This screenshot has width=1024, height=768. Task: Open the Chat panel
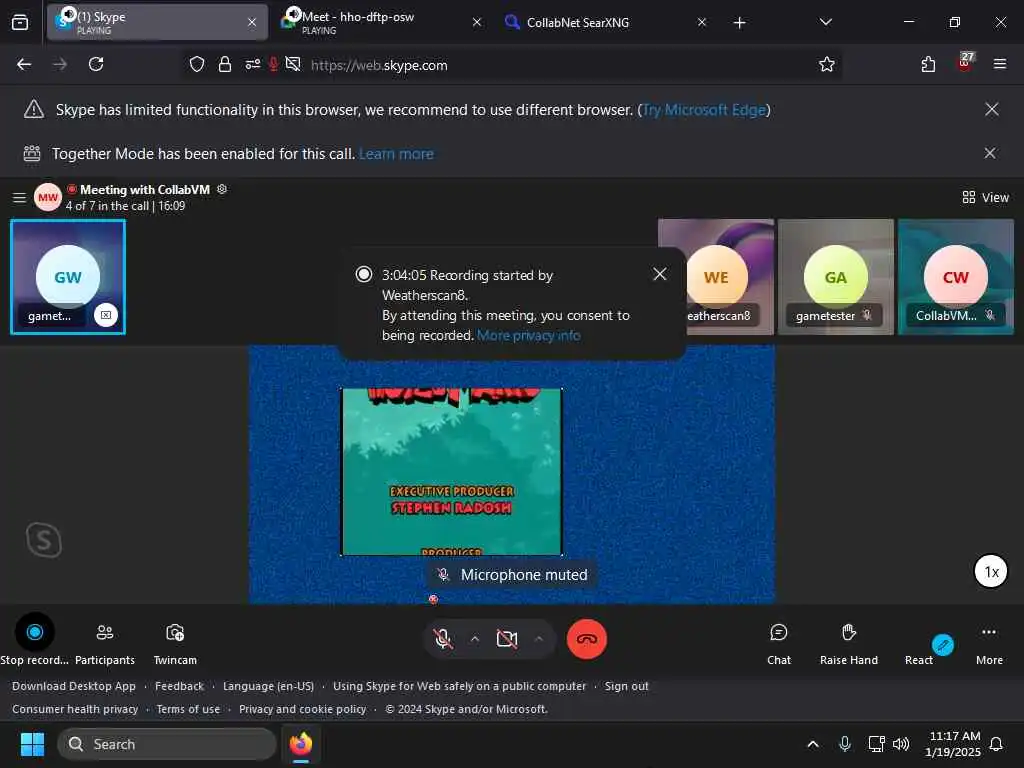click(x=778, y=643)
